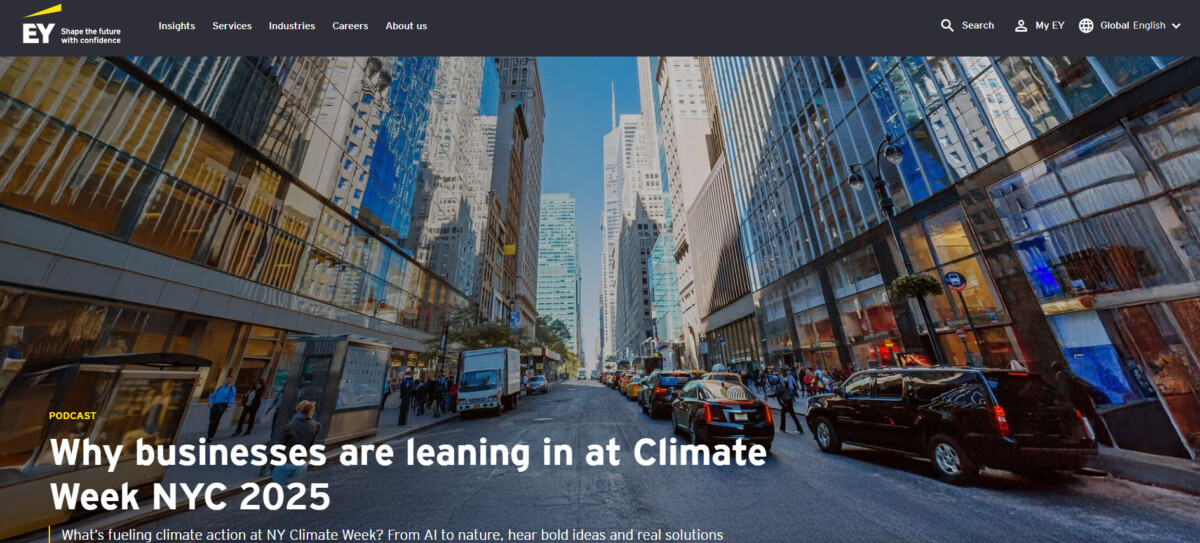Expand the Global English chevron arrow
The width and height of the screenshot is (1200, 543).
pos(1176,26)
